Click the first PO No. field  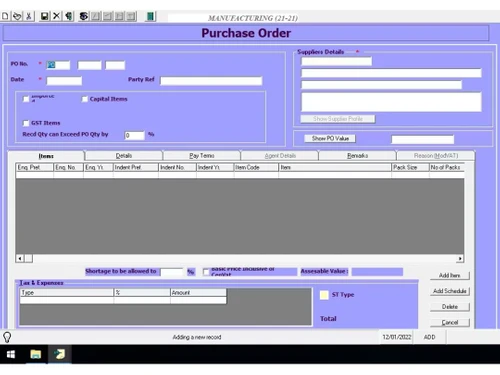(58, 65)
